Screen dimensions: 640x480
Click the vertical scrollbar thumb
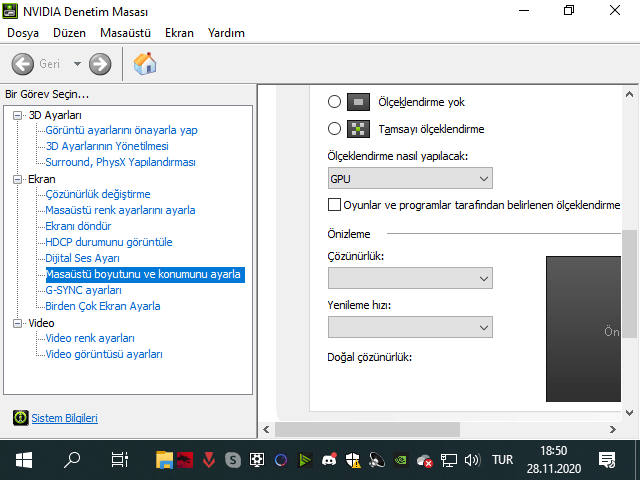coord(629,284)
